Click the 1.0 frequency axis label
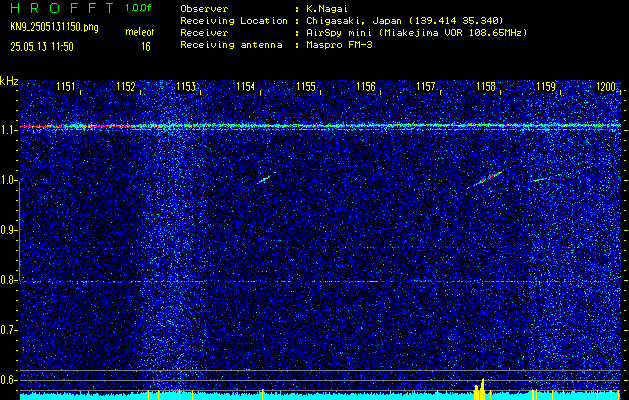Image resolution: width=629 pixels, height=400 pixels. (8, 181)
